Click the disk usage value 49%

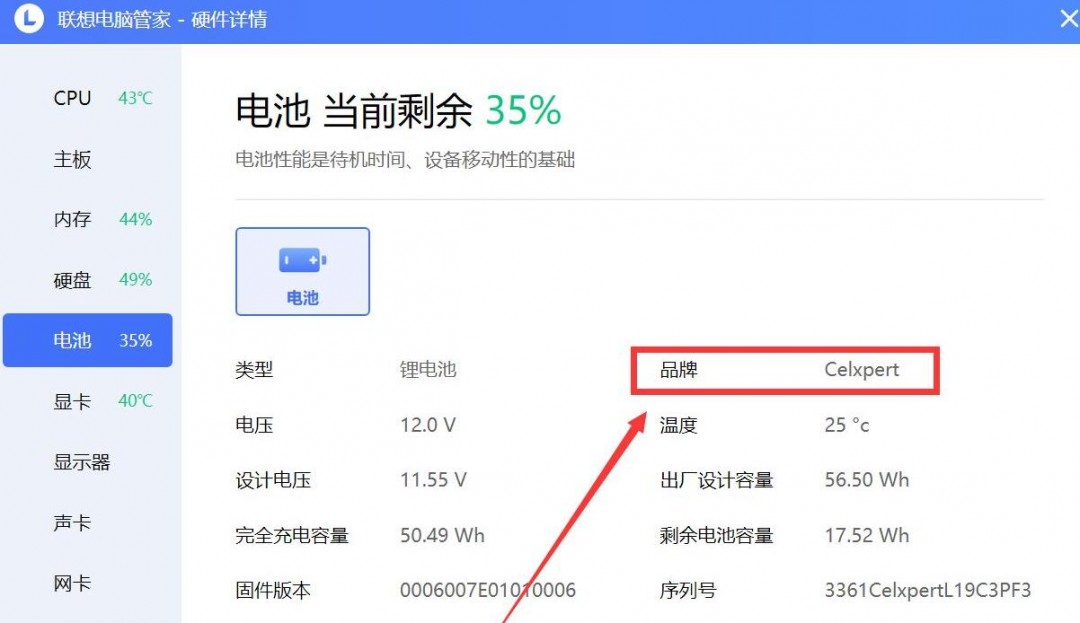(134, 280)
